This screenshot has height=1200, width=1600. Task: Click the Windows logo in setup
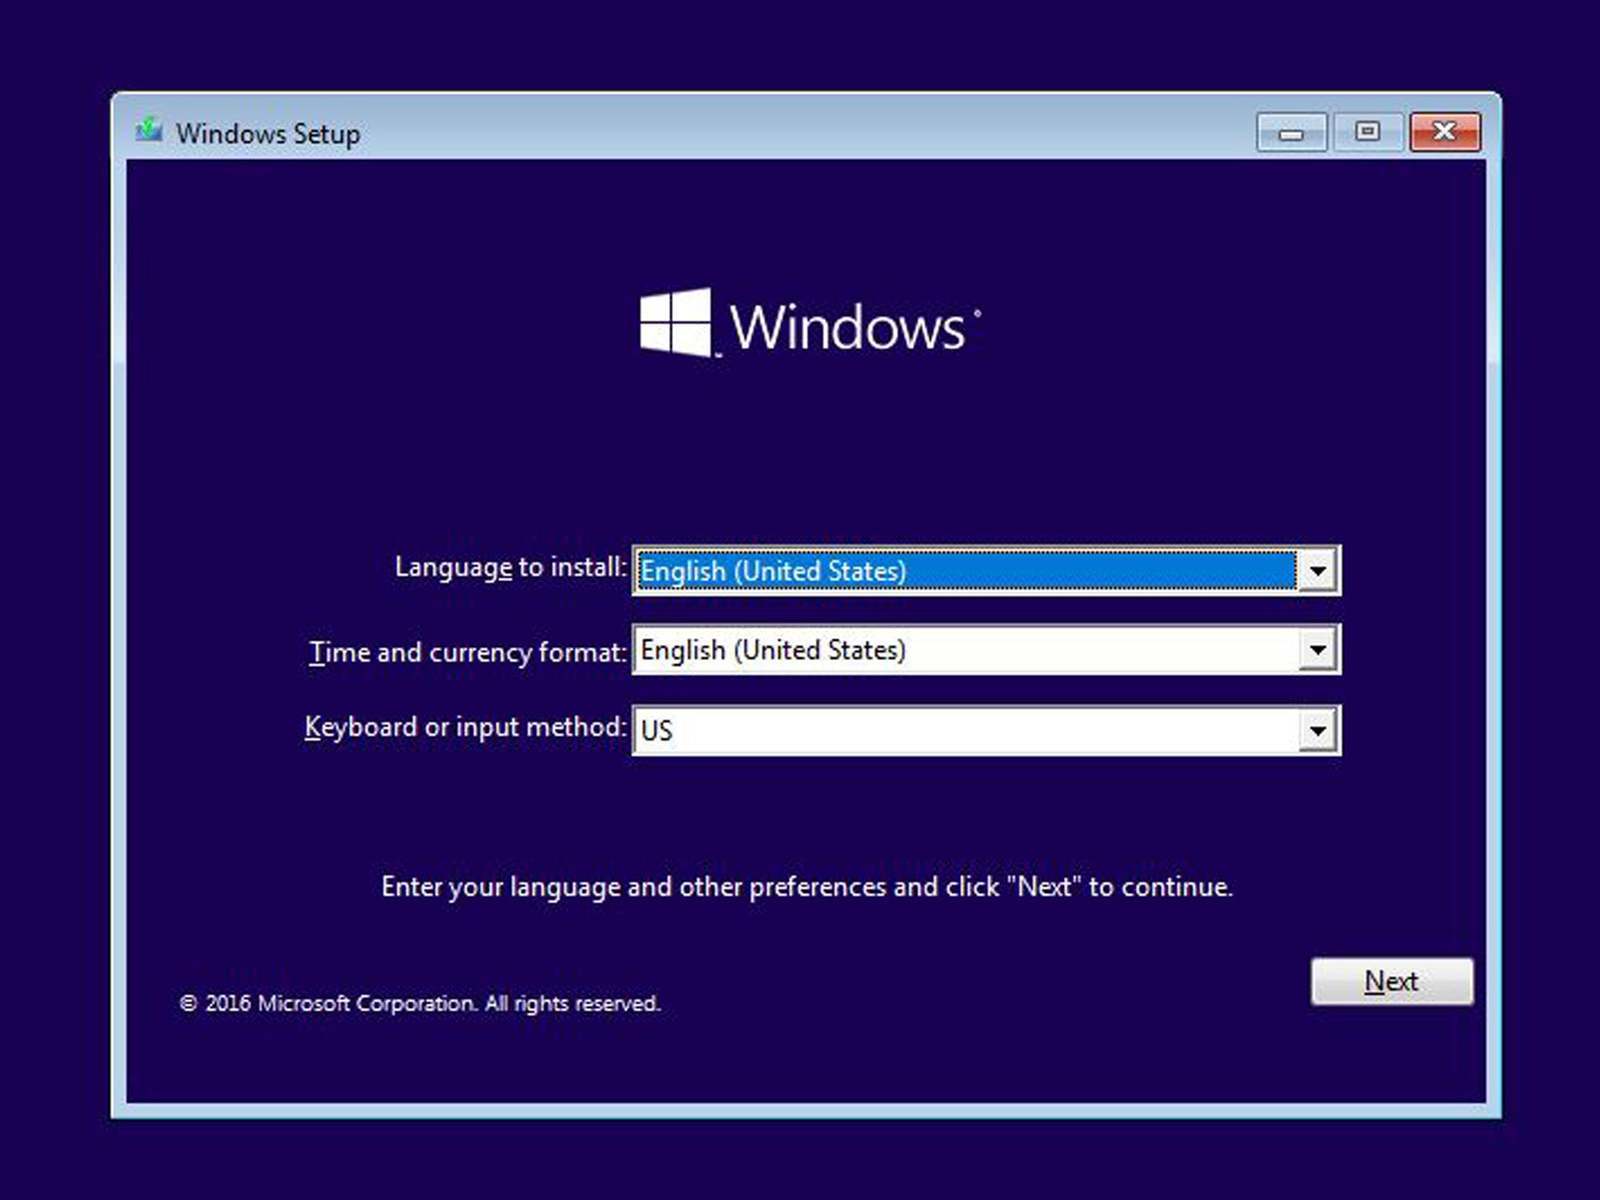click(x=810, y=323)
